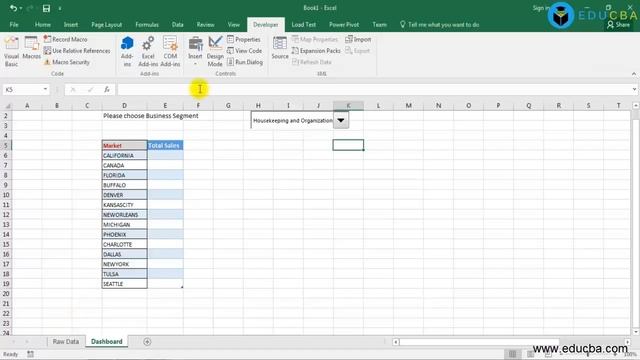Select the NEWORLEANS cell
The width and height of the screenshot is (640, 360).
coord(124,215)
